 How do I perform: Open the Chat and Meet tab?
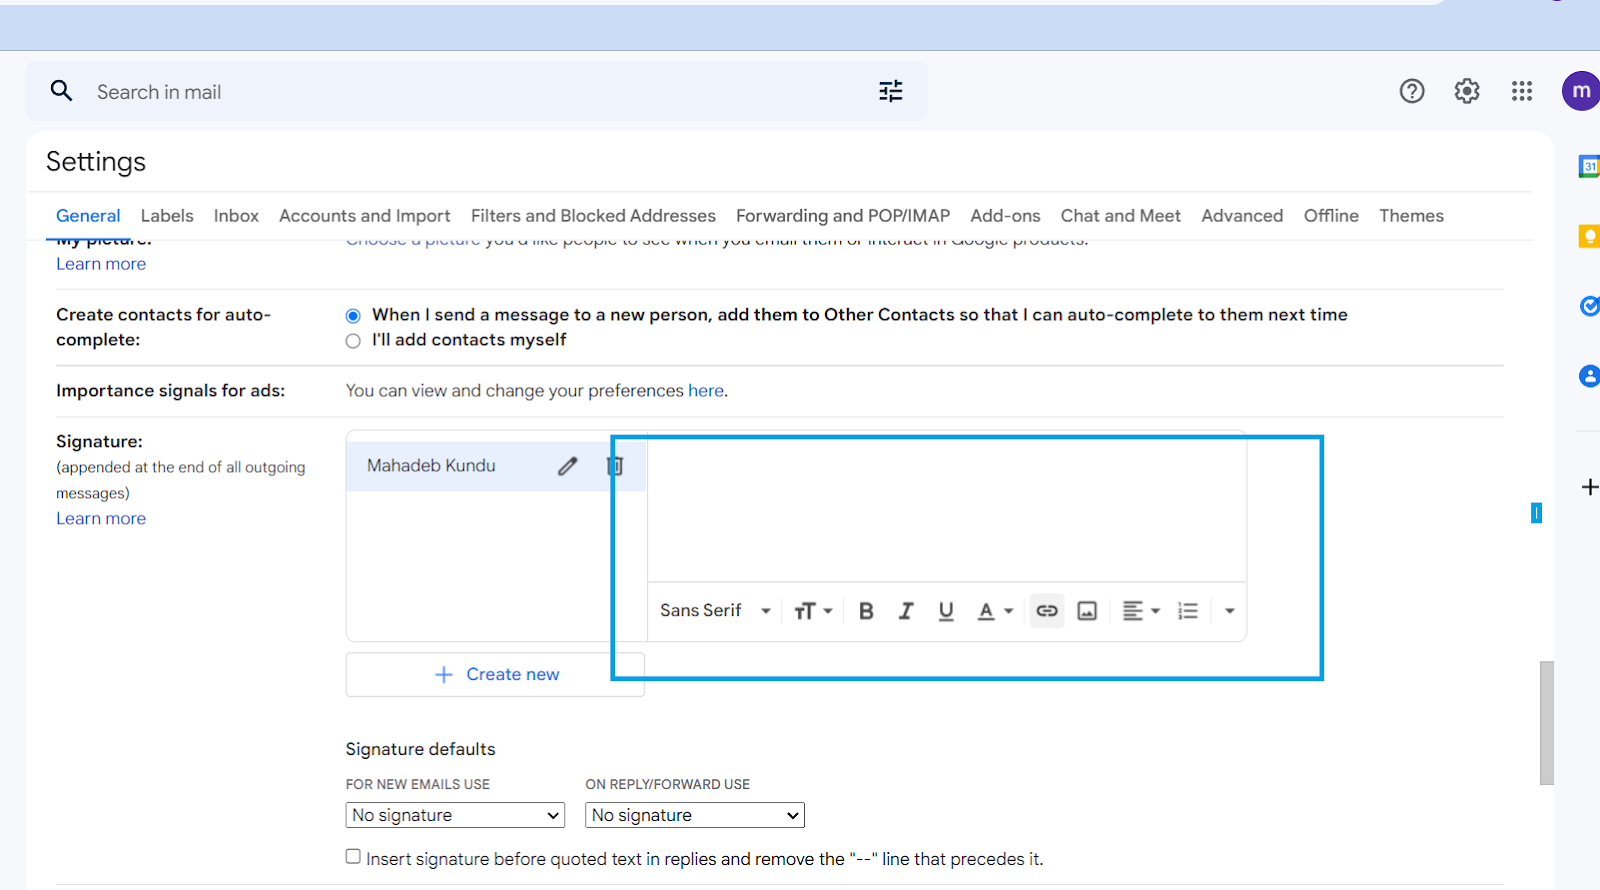(x=1121, y=216)
